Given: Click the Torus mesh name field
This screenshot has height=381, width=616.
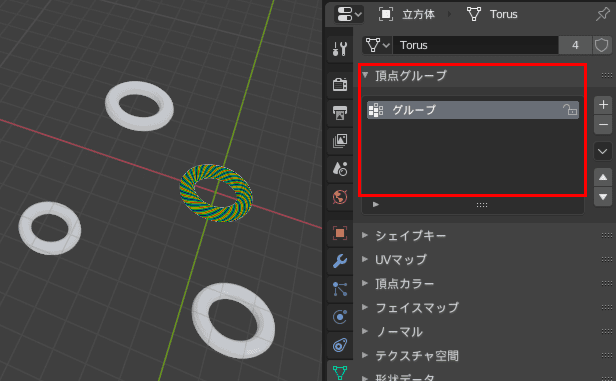Looking at the screenshot, I should (x=475, y=45).
